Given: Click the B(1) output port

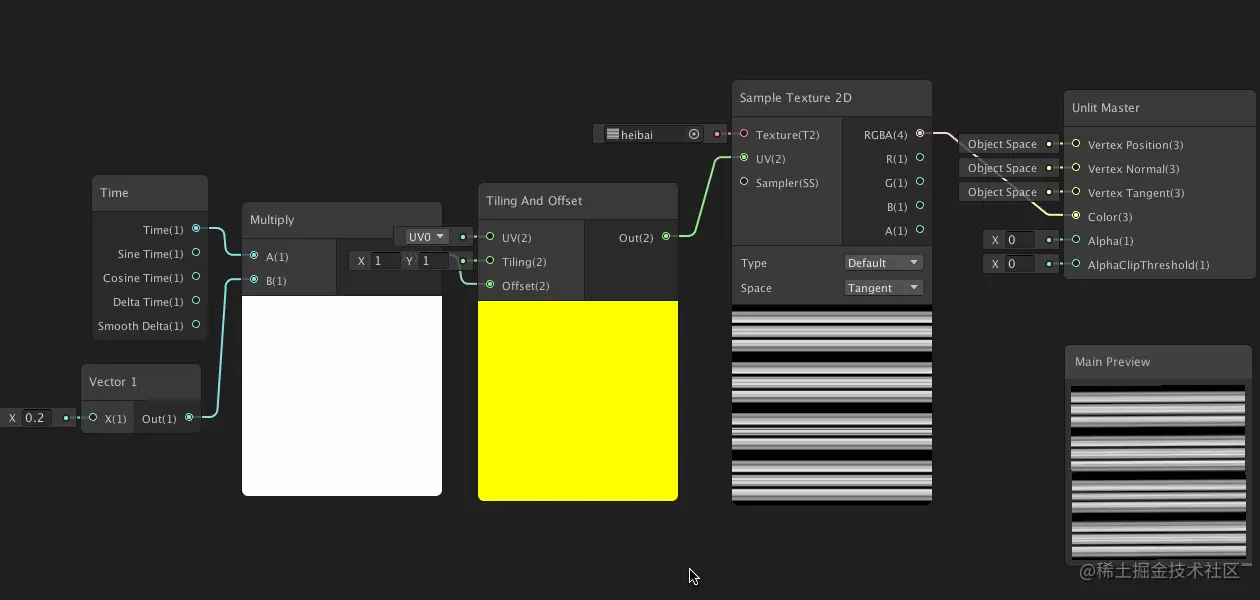Looking at the screenshot, I should click(920, 206).
